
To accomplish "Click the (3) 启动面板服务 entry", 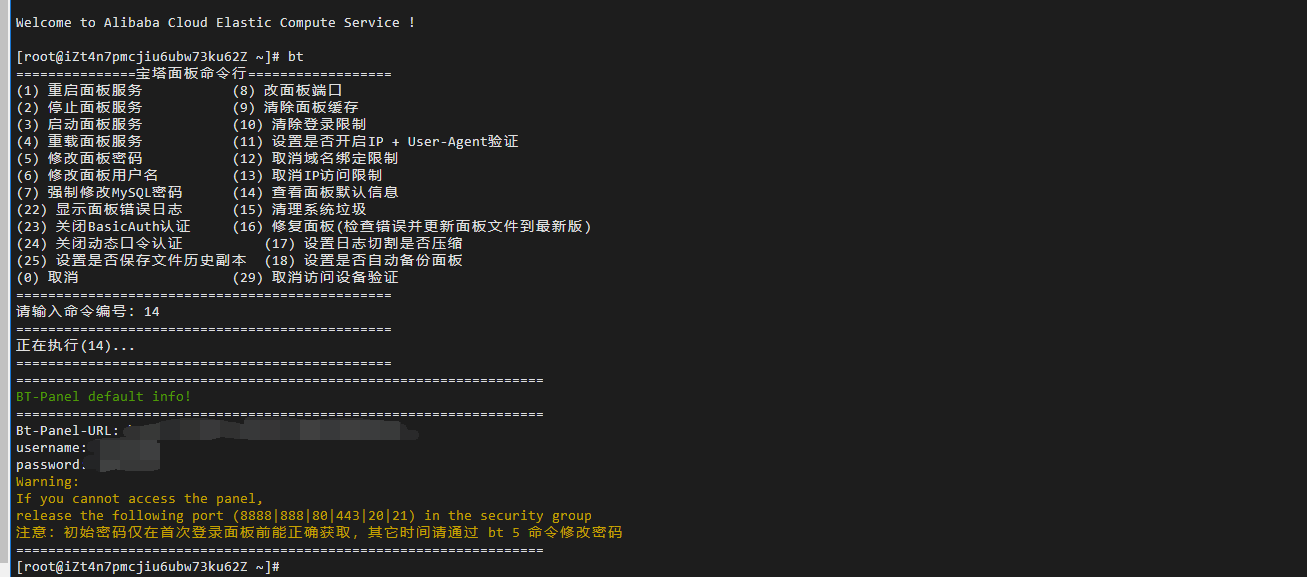I will tap(79, 124).
